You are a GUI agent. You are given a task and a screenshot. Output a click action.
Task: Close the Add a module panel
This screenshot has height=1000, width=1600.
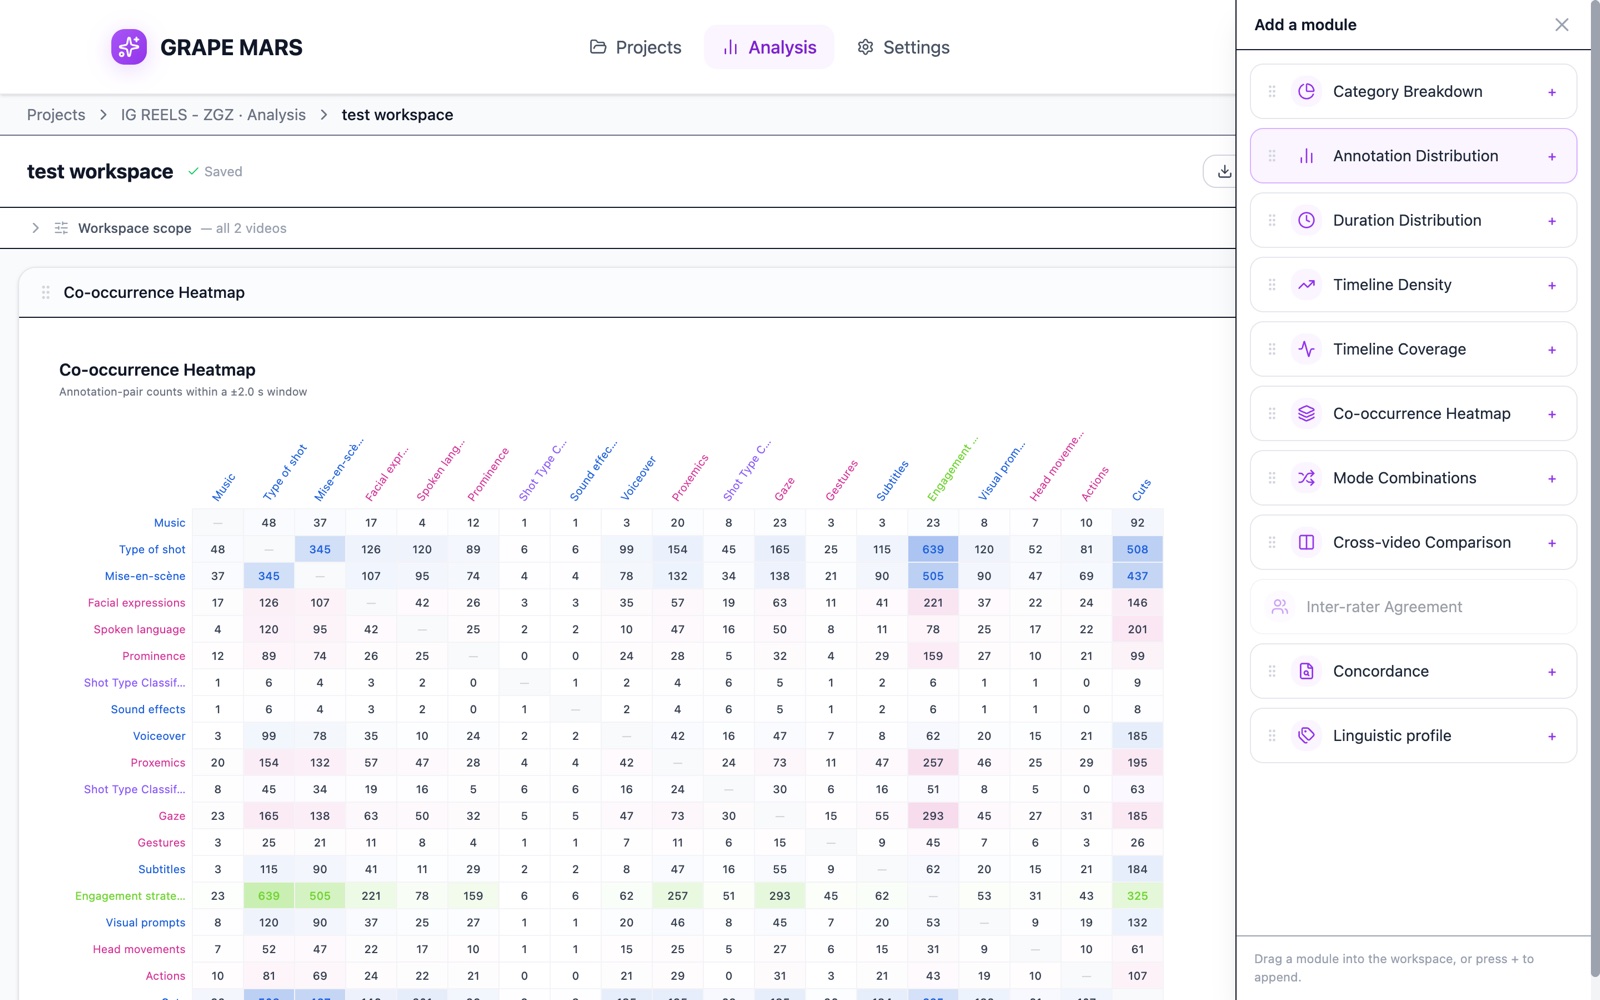coord(1561,25)
